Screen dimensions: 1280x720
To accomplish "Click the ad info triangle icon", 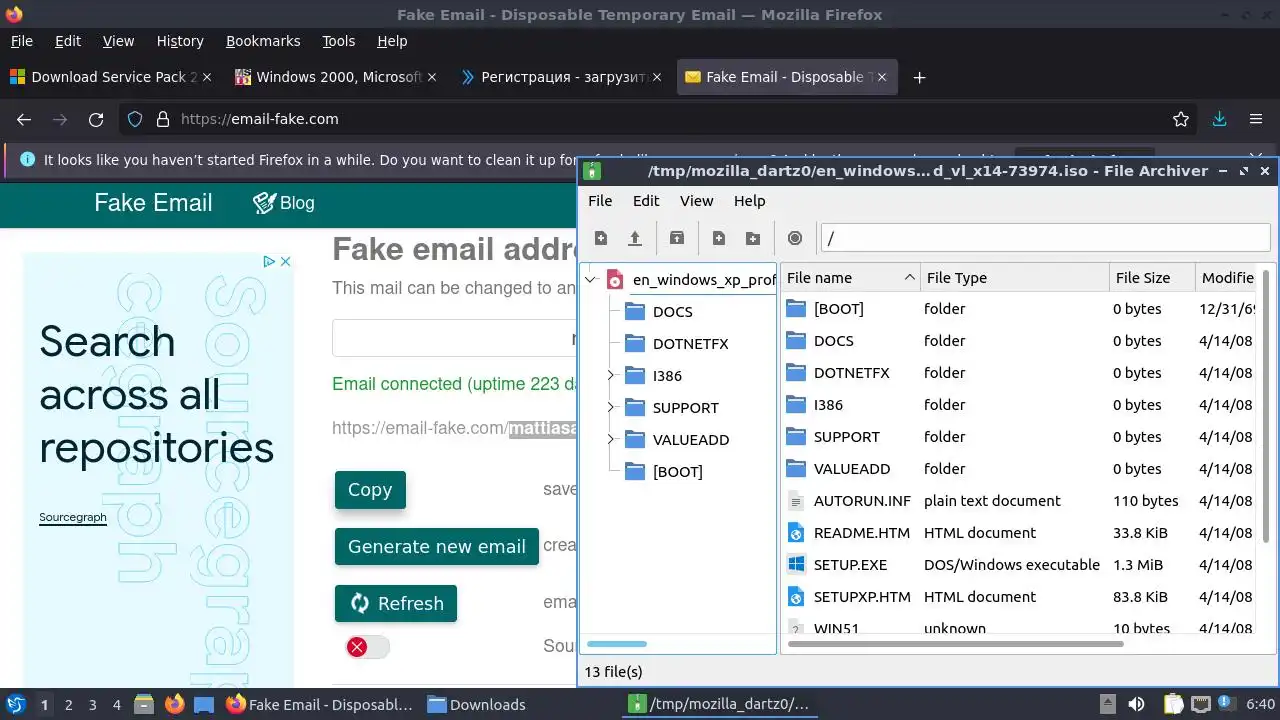I will pyautogui.click(x=269, y=261).
